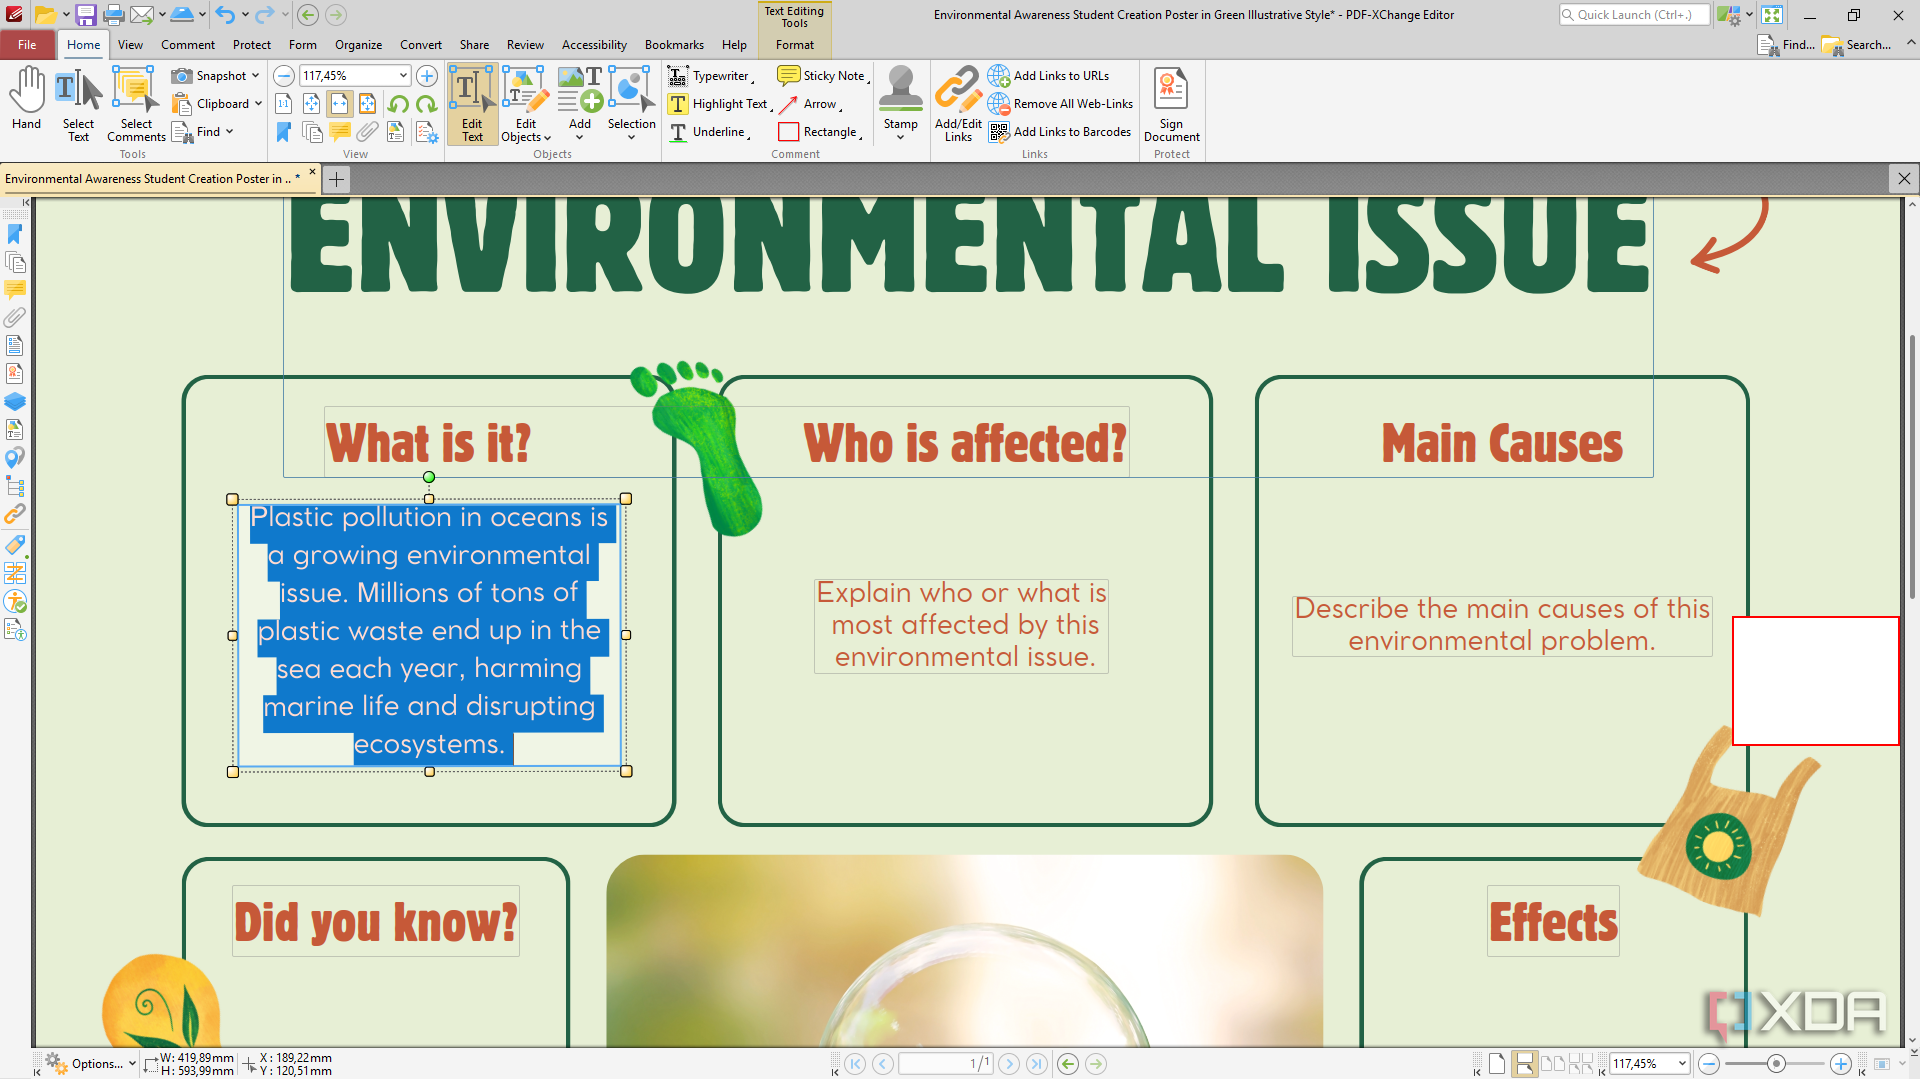Image resolution: width=1920 pixels, height=1080 pixels.
Task: Switch to two pages layout in status bar
Action: click(x=1553, y=1064)
